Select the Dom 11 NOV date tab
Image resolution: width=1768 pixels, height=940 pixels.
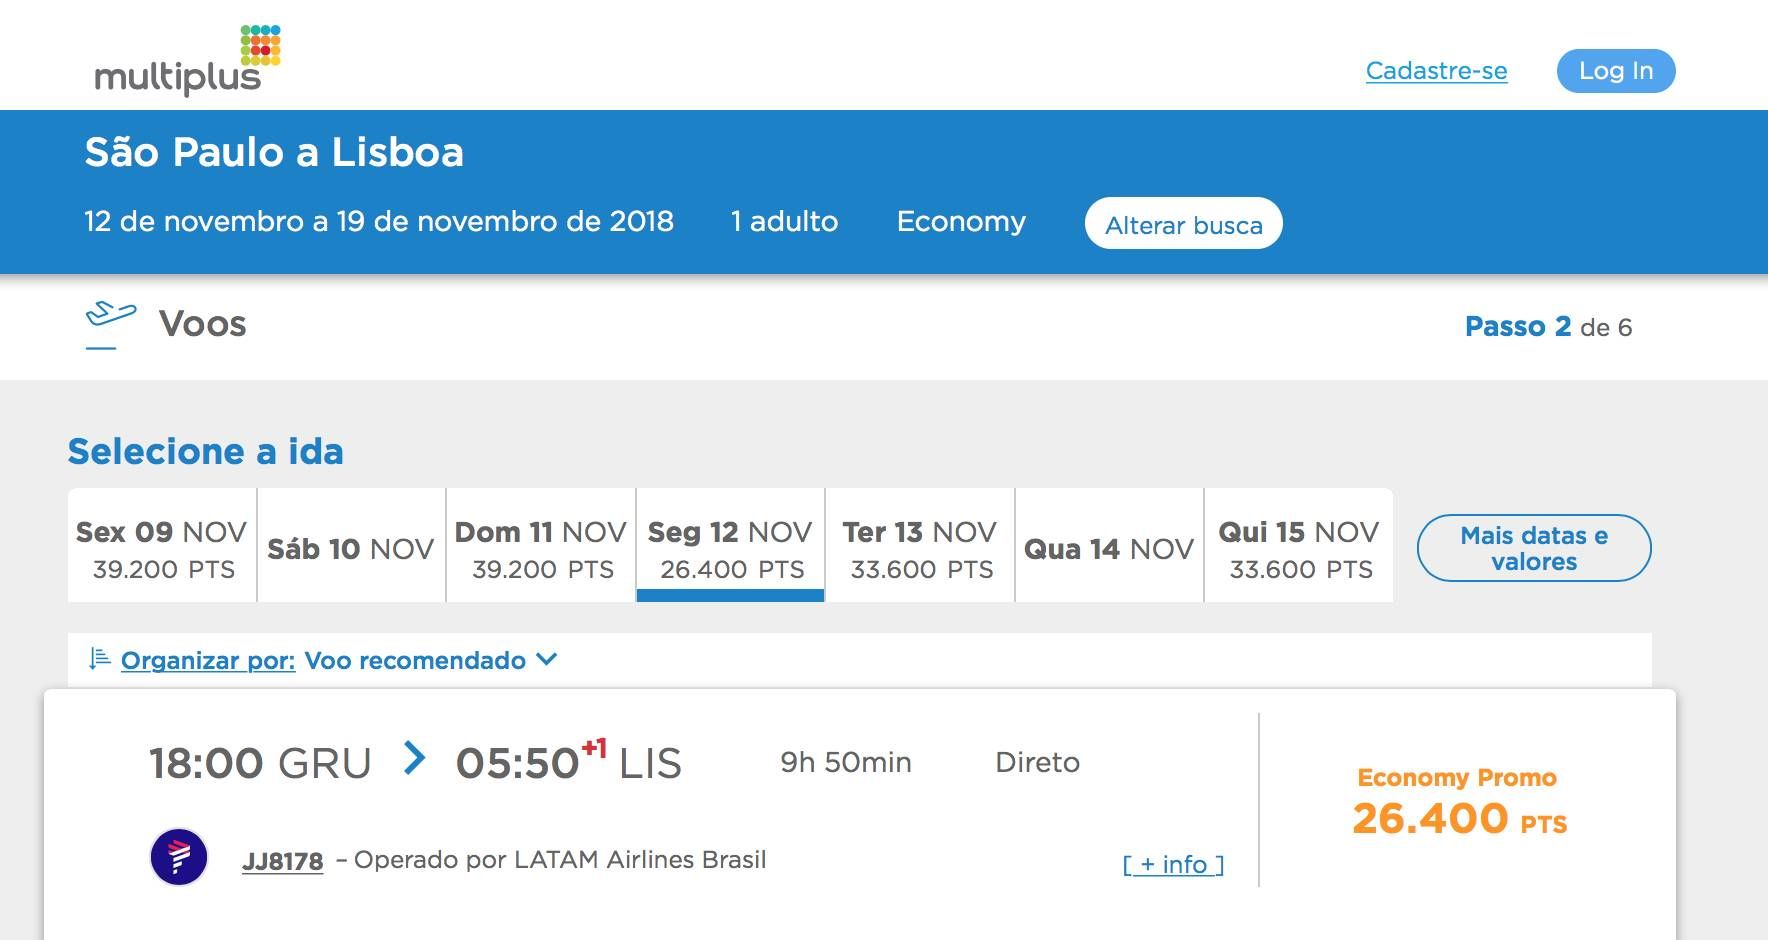tap(541, 546)
